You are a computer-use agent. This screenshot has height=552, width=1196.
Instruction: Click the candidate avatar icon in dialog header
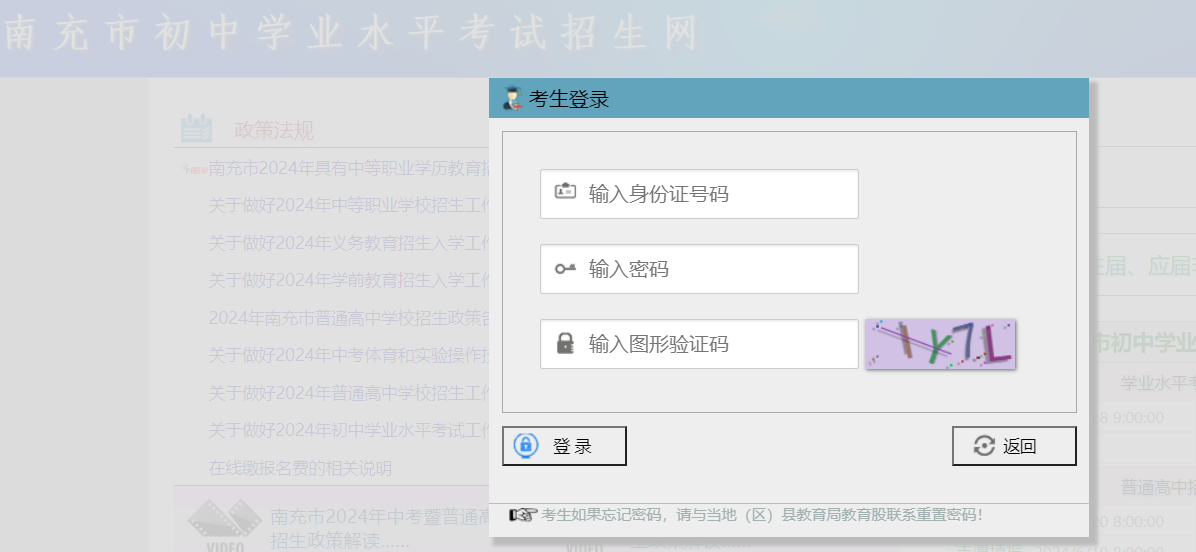pos(513,99)
